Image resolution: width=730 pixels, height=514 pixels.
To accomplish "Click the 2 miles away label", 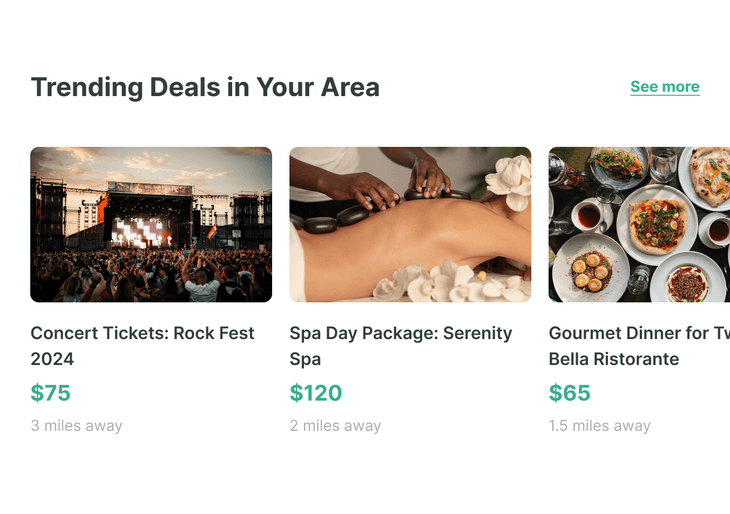I will 335,425.
